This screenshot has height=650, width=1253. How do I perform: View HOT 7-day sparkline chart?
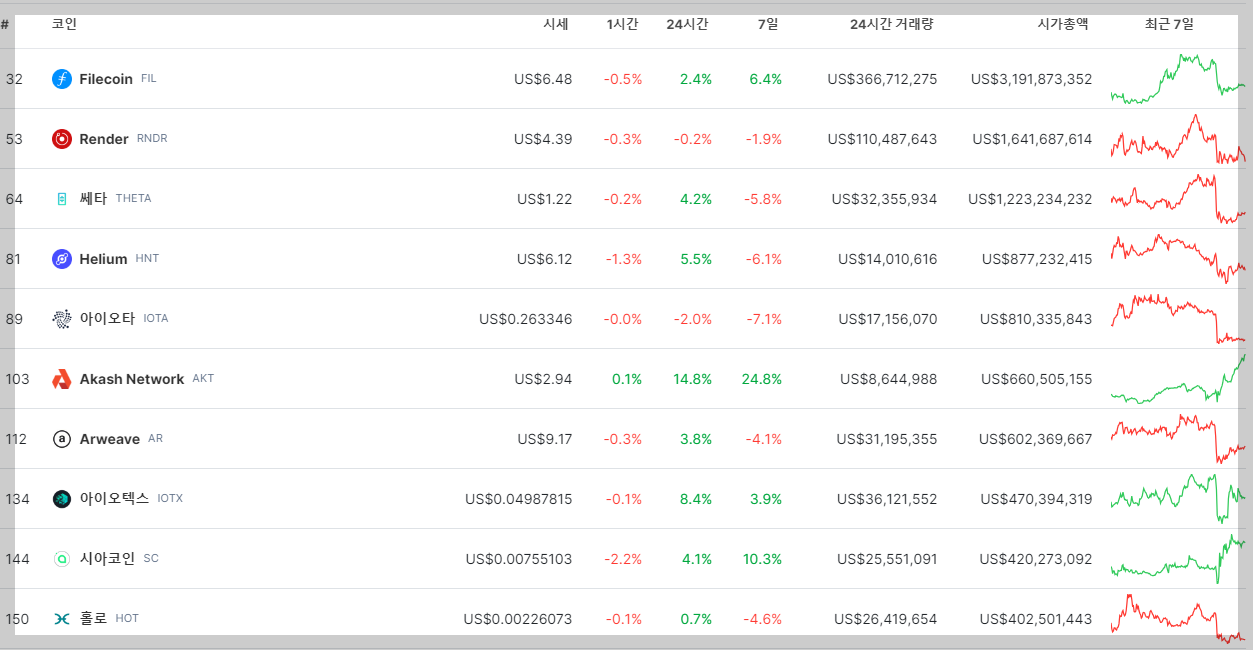1178,617
